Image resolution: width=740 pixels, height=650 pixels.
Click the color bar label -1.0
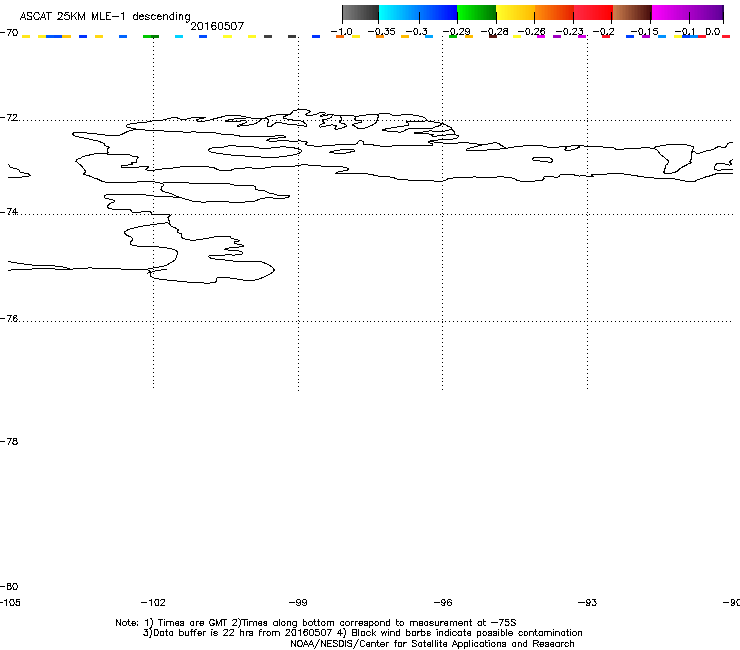pyautogui.click(x=342, y=32)
